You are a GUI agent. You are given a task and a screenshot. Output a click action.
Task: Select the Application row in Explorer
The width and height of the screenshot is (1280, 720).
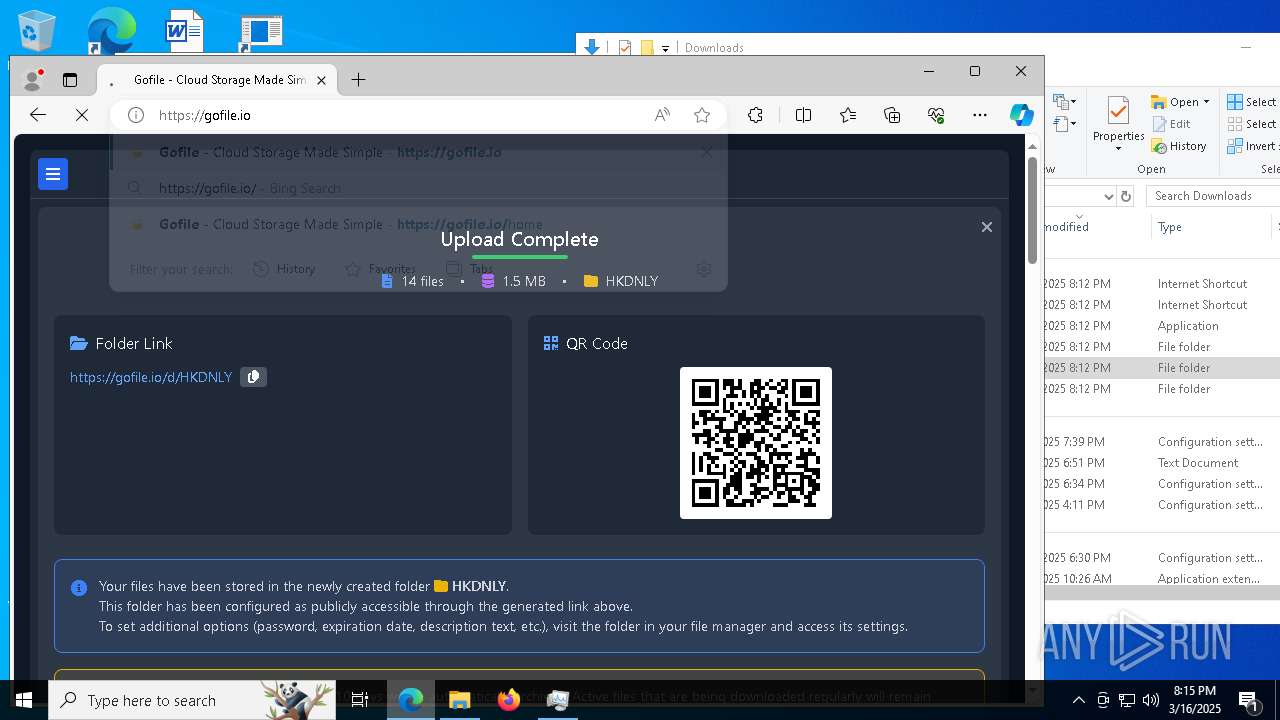point(1162,326)
